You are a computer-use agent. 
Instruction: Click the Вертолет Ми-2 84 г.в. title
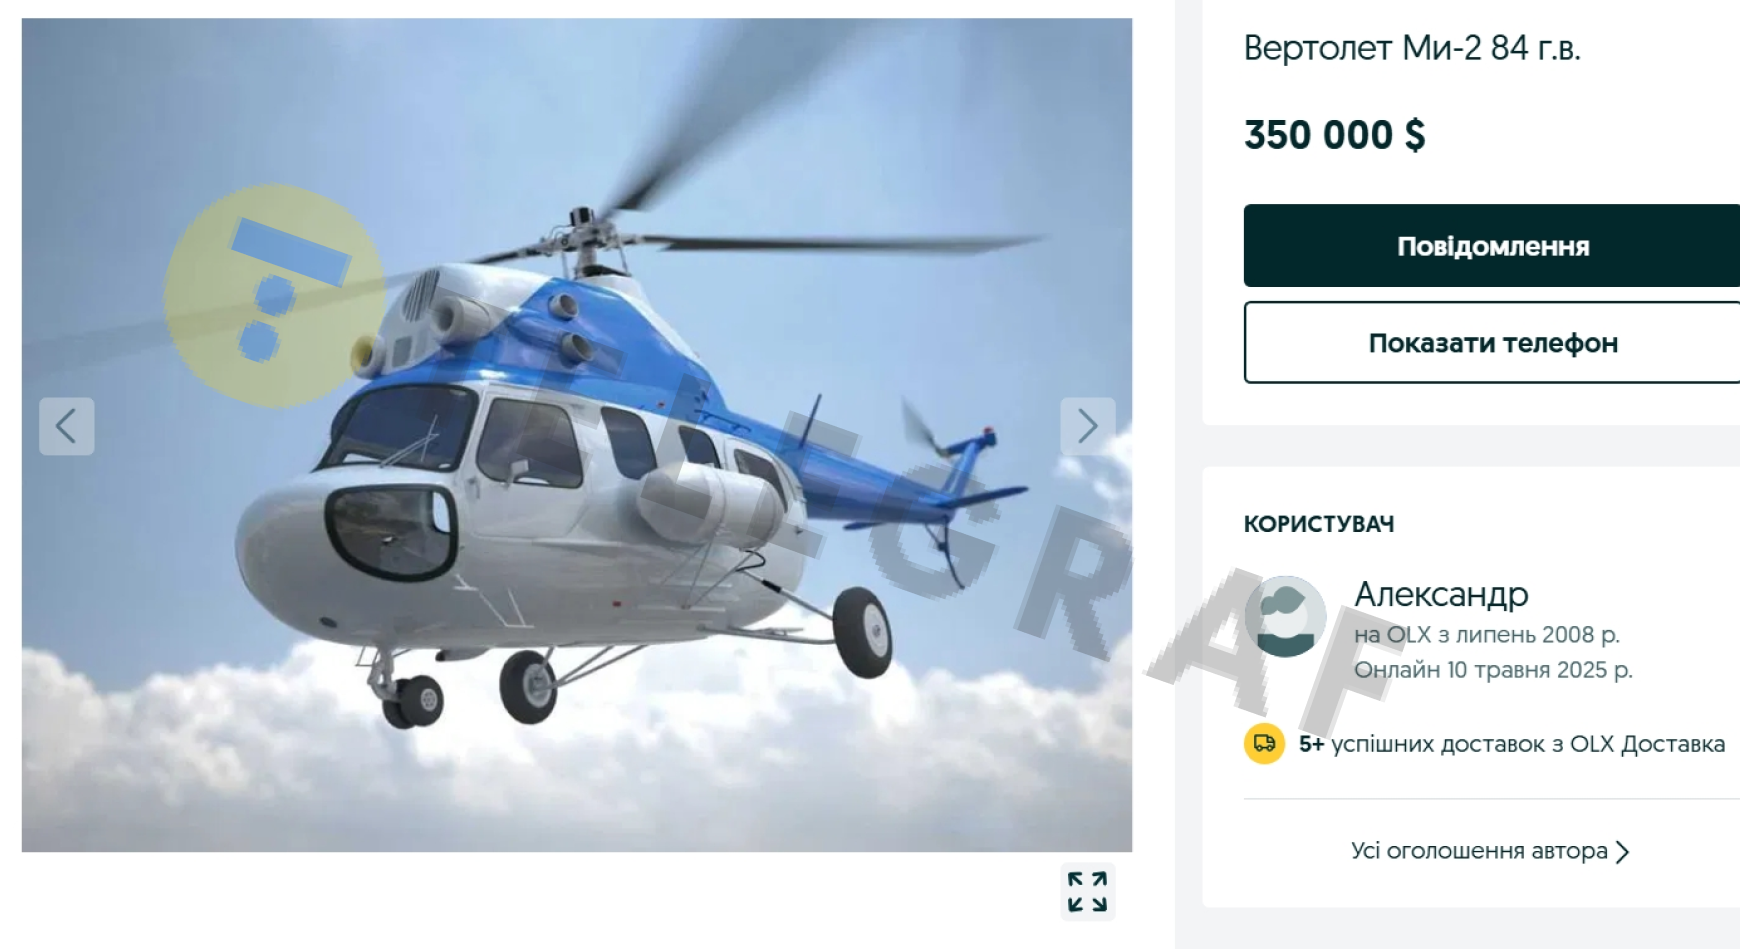click(x=1412, y=48)
